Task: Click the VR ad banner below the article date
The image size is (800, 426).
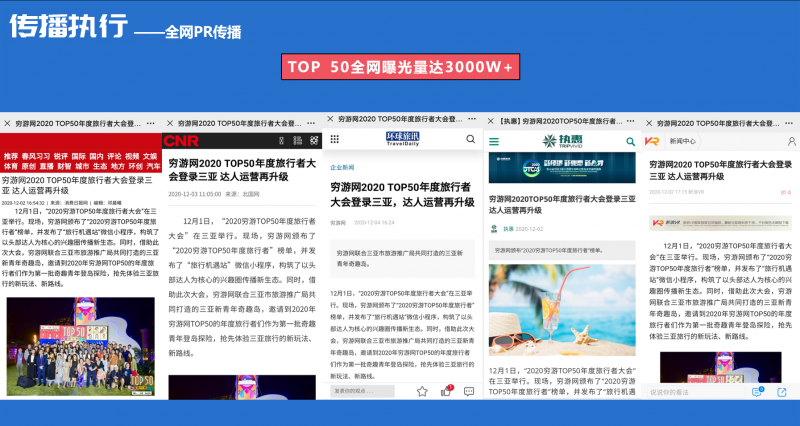Action: (720, 223)
